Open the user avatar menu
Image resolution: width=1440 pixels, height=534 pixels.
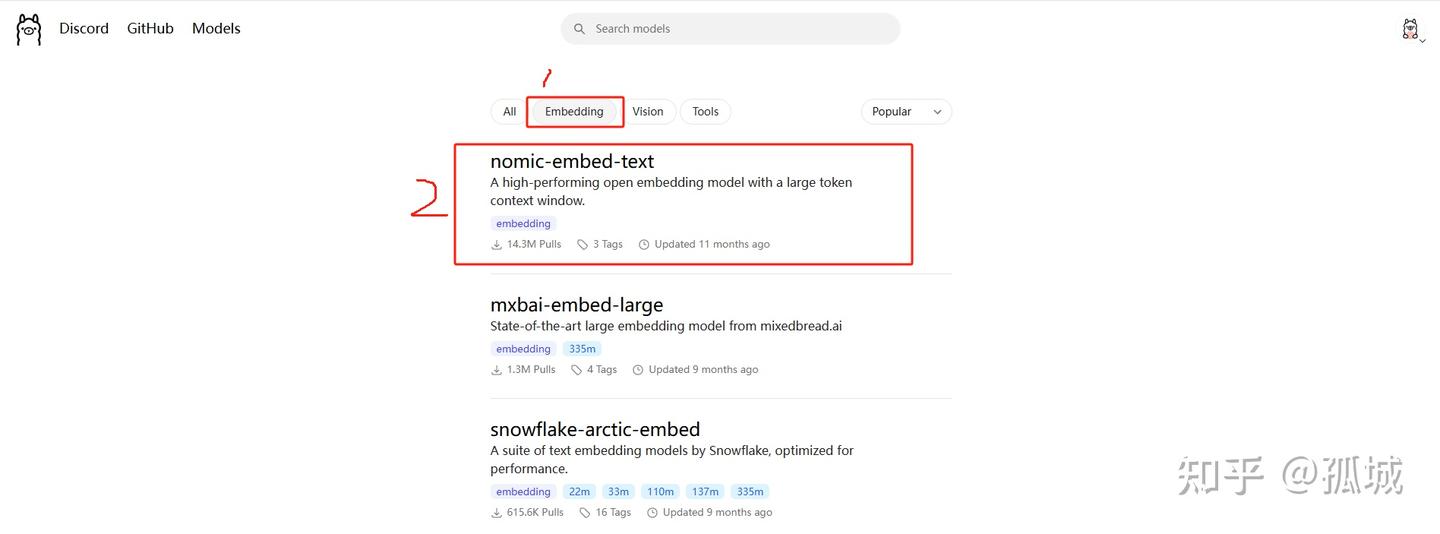click(1411, 29)
